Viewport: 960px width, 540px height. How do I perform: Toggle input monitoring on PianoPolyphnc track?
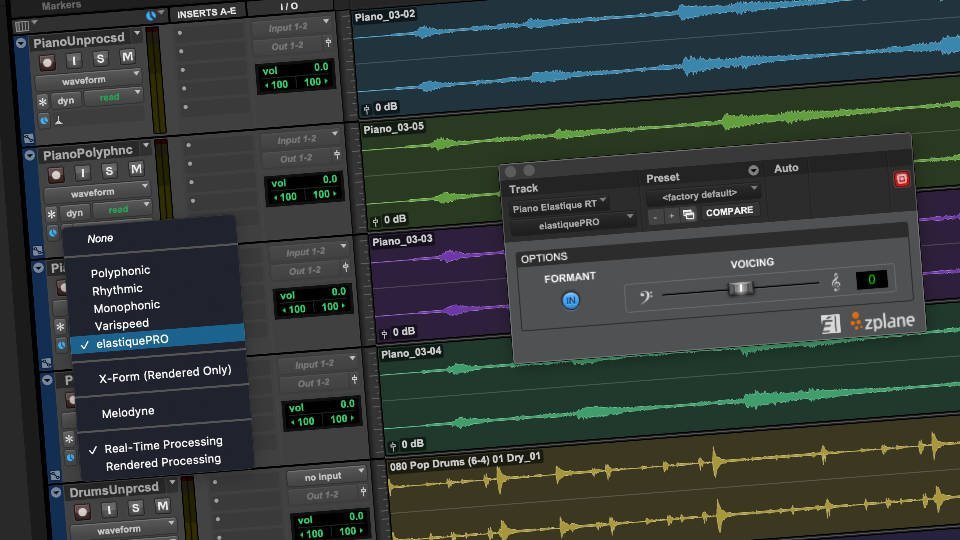[x=83, y=173]
